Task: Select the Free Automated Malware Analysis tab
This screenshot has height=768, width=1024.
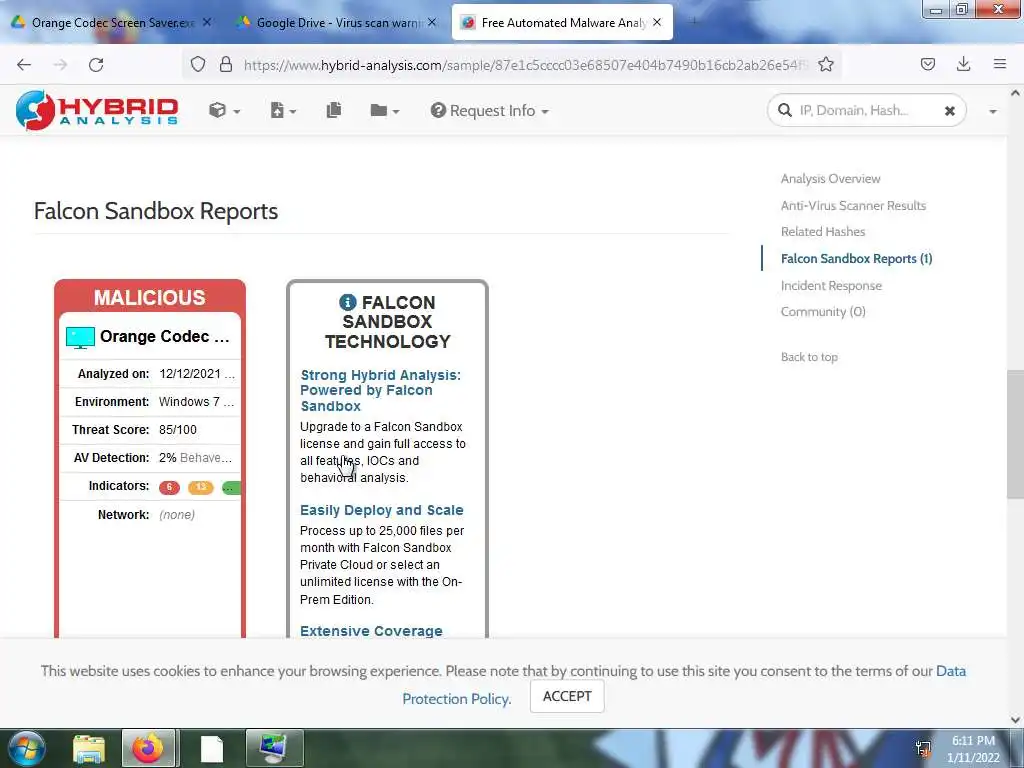Action: [x=563, y=23]
